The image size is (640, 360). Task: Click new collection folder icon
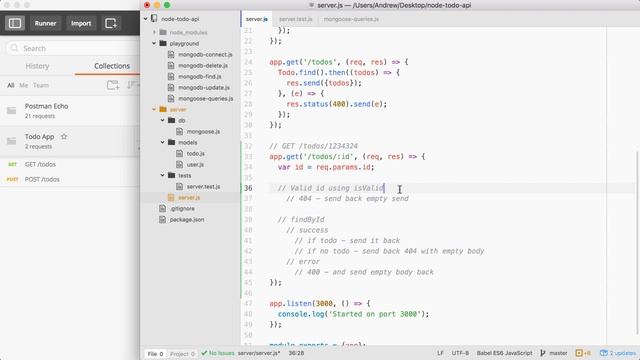(113, 85)
